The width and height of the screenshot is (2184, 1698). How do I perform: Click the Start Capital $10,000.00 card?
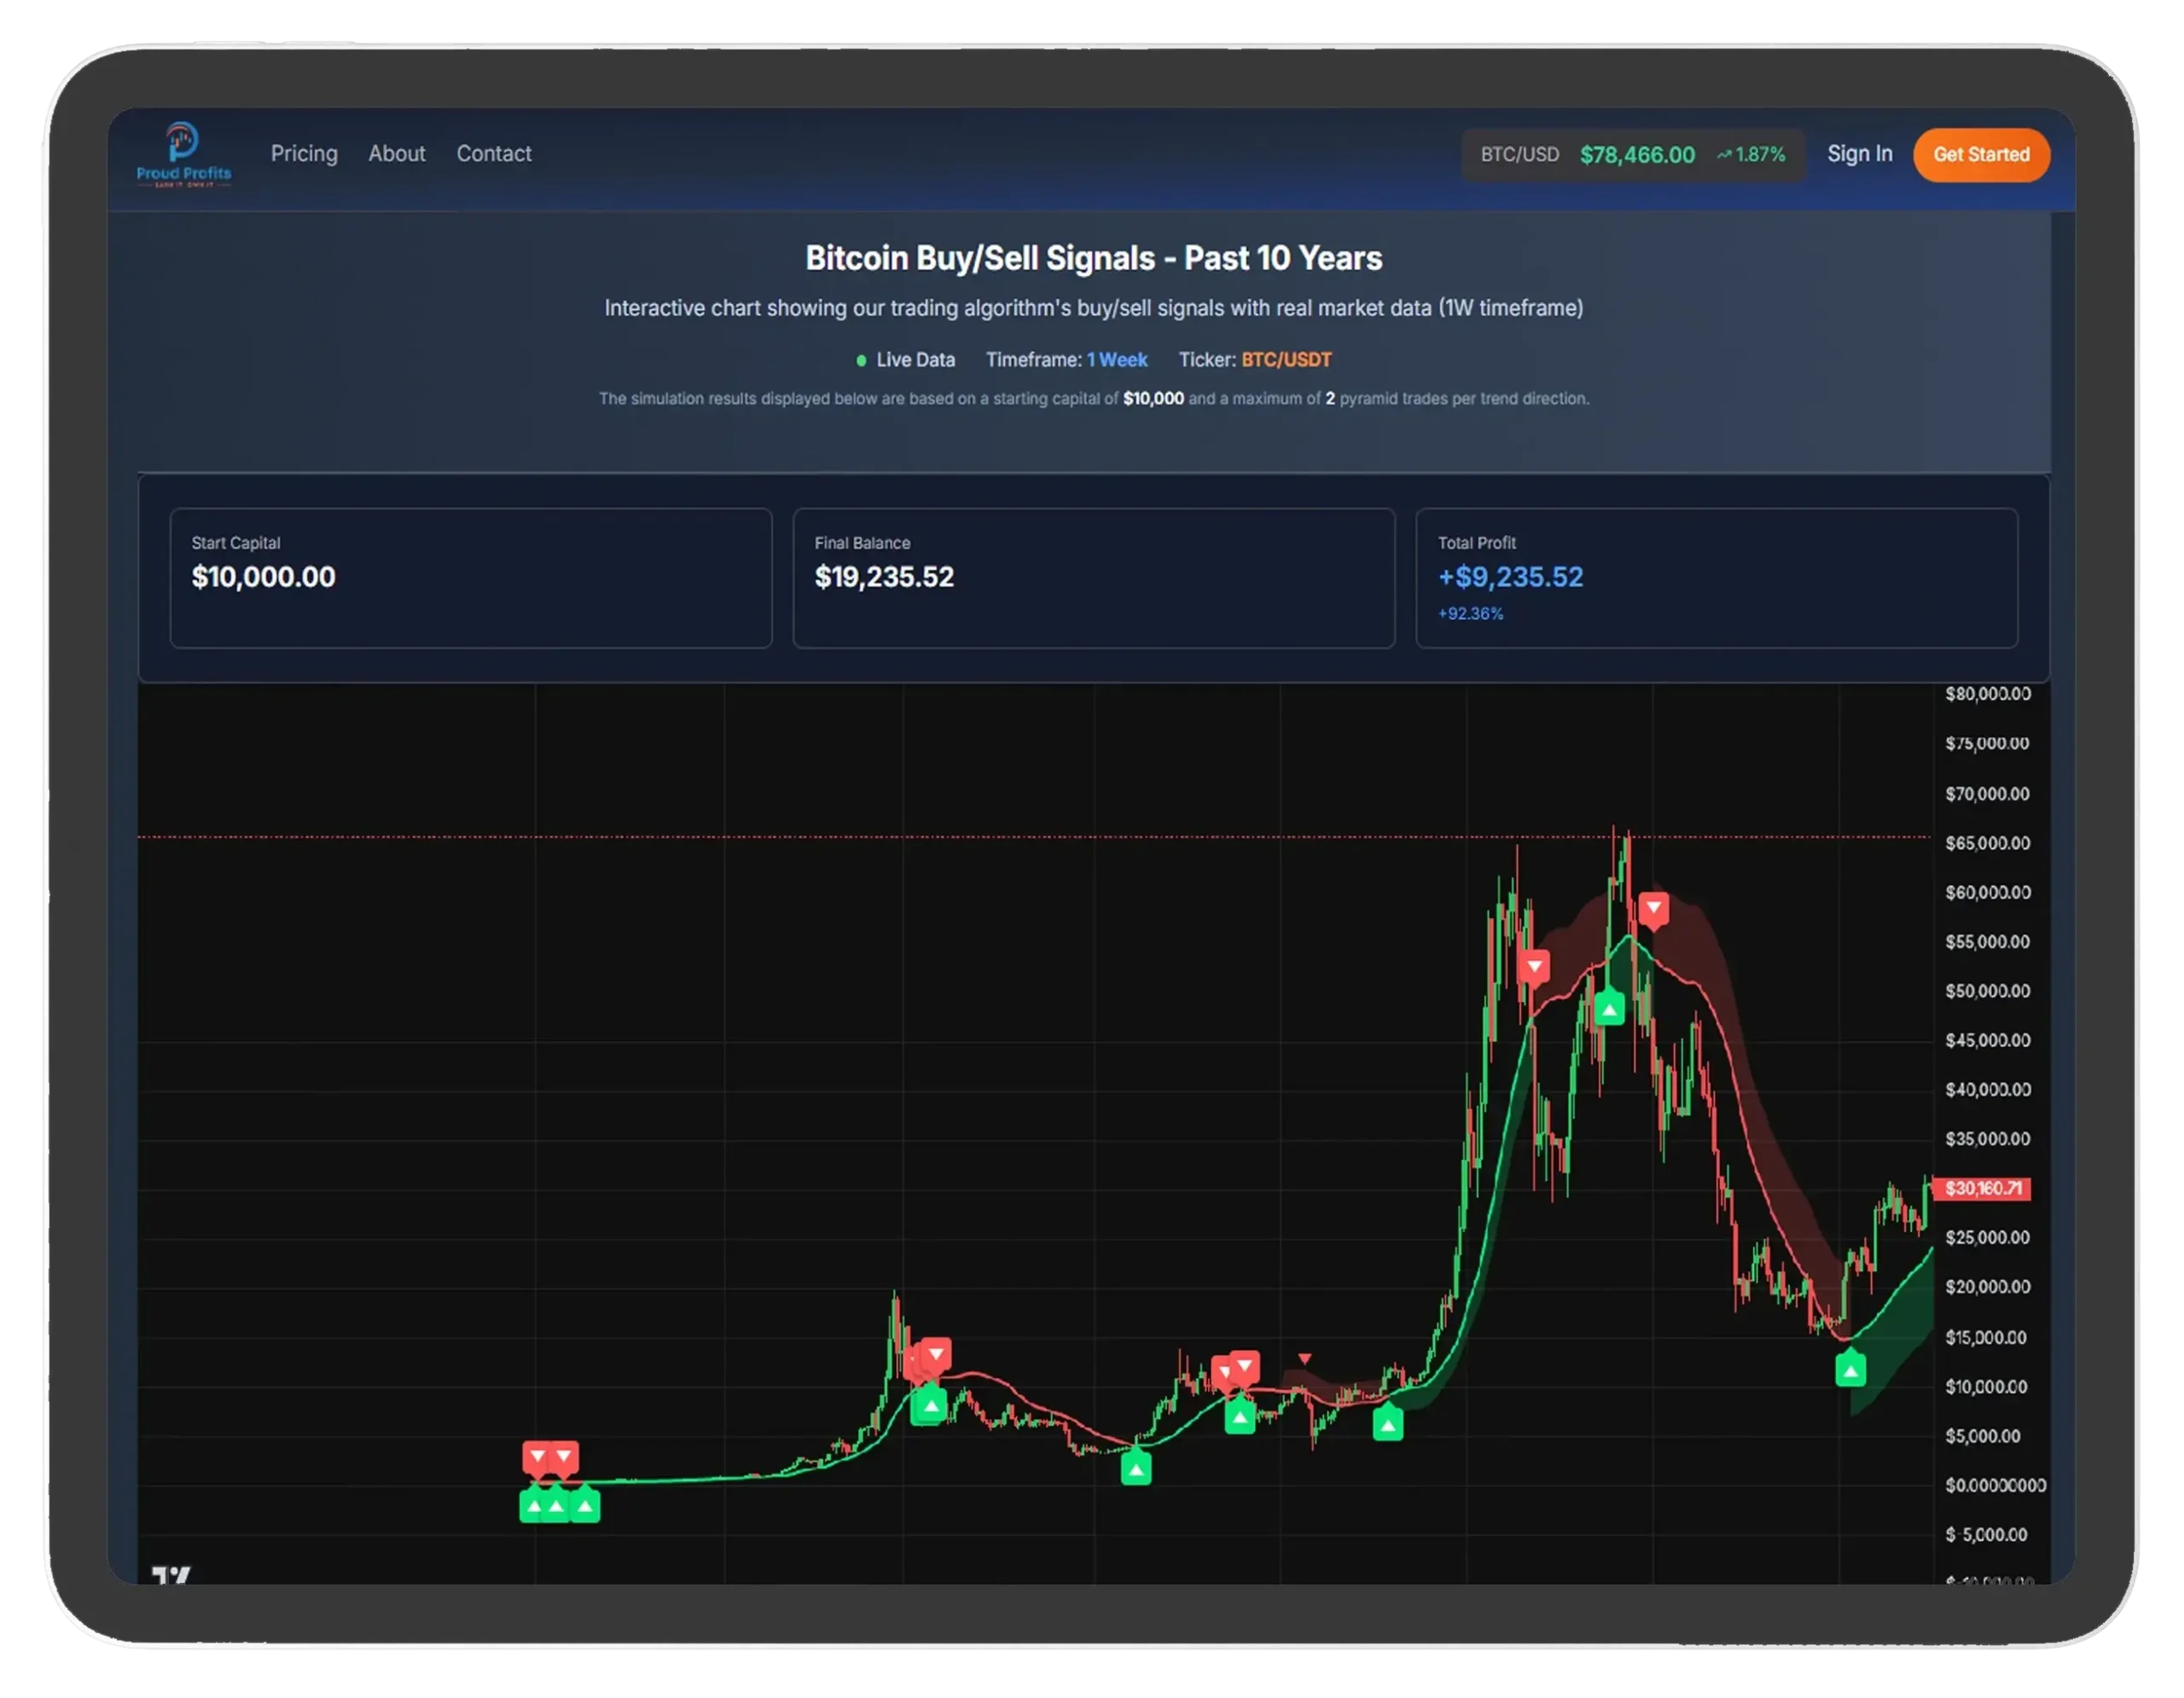471,578
